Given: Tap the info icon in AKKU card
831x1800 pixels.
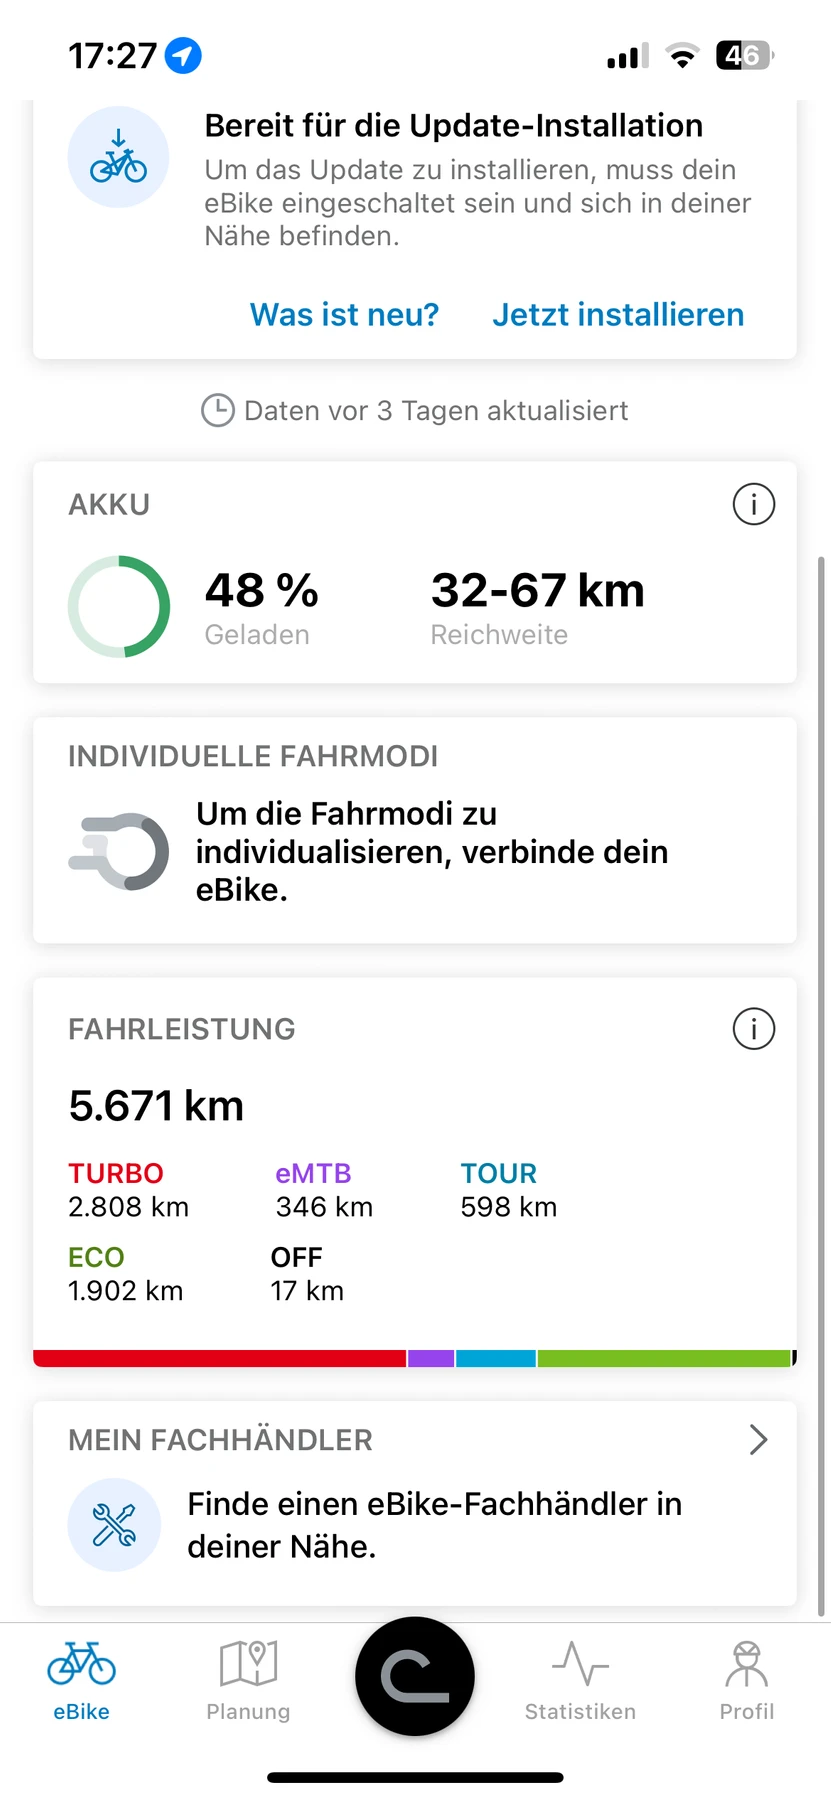Looking at the screenshot, I should click(x=753, y=504).
